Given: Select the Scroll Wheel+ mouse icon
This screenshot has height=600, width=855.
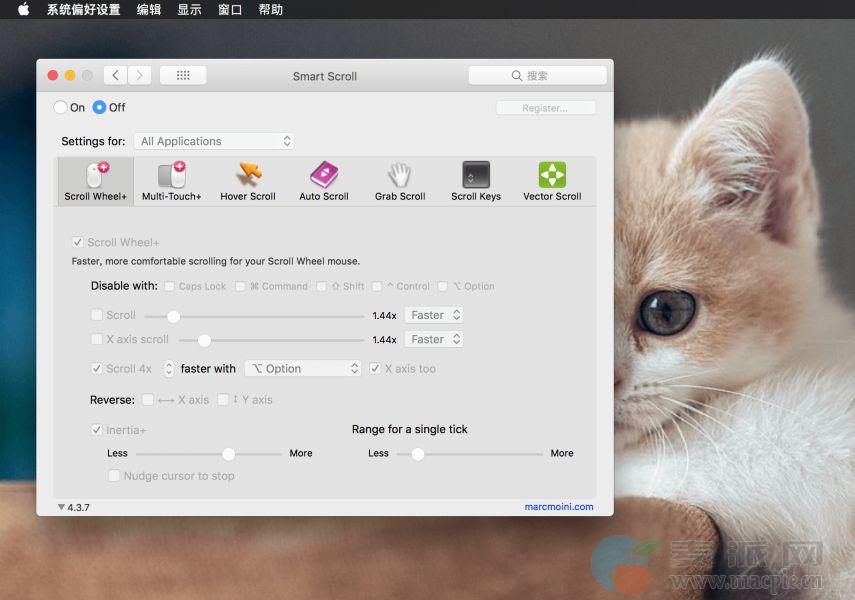Looking at the screenshot, I should [x=96, y=176].
